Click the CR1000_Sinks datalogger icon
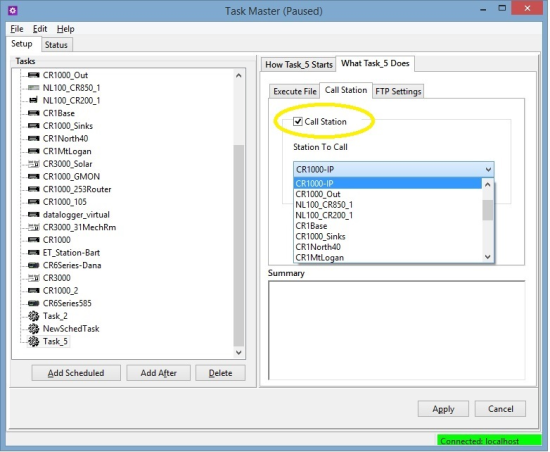Screen dimensions: 550x452 (x=34, y=126)
